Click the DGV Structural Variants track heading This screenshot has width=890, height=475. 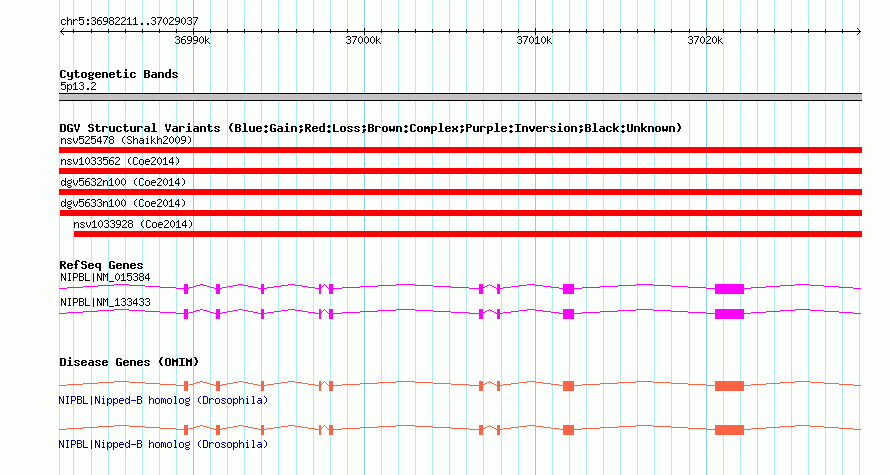coord(371,128)
